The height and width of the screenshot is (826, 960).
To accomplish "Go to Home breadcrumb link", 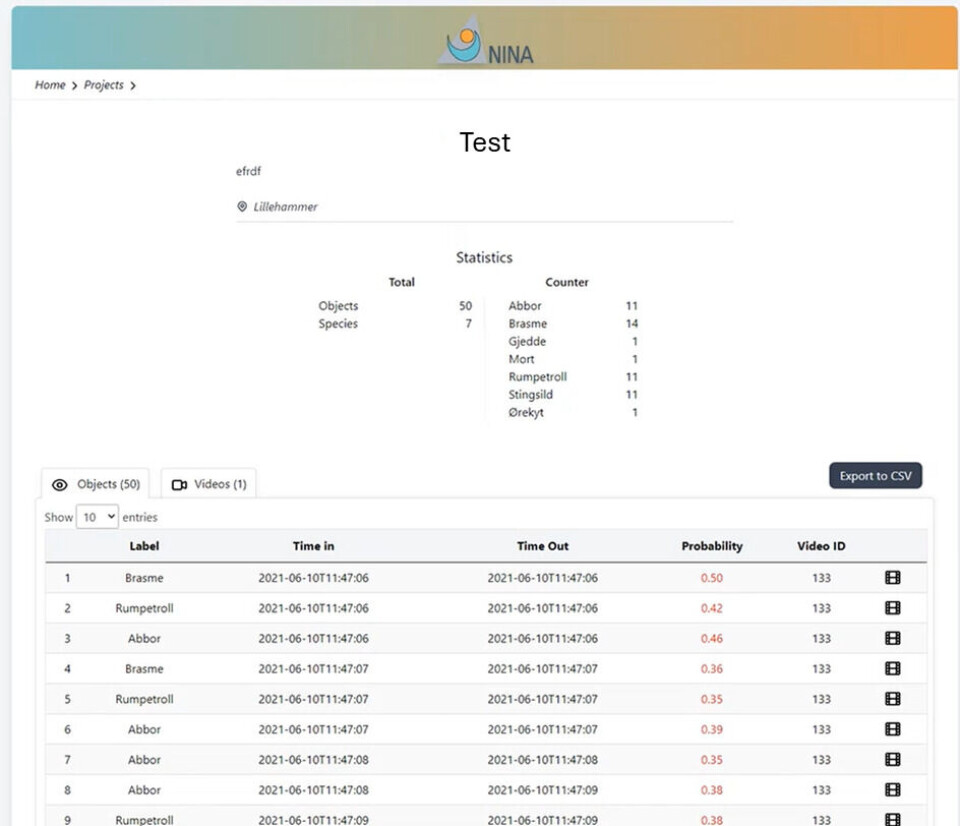I will pyautogui.click(x=50, y=85).
